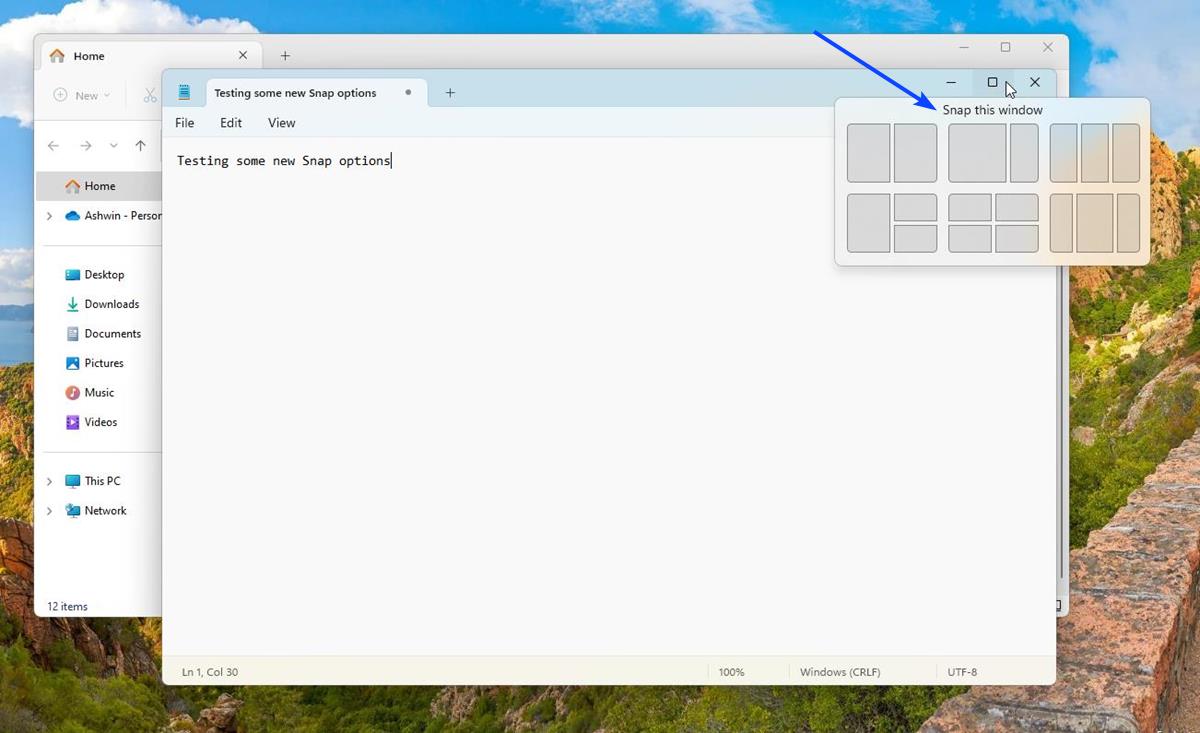Snap to right column of three-equal-columns layout
Screen dimensions: 1200x733
(1126, 153)
